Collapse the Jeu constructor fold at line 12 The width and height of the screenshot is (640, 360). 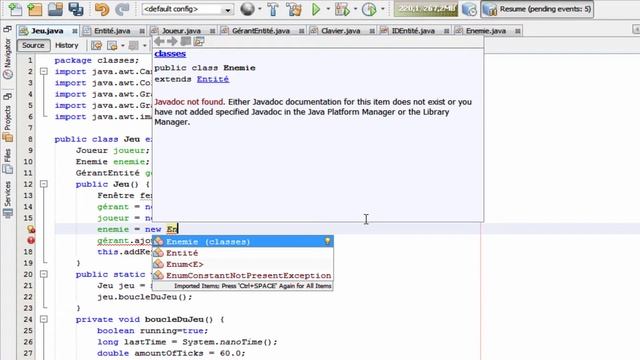pos(44,184)
